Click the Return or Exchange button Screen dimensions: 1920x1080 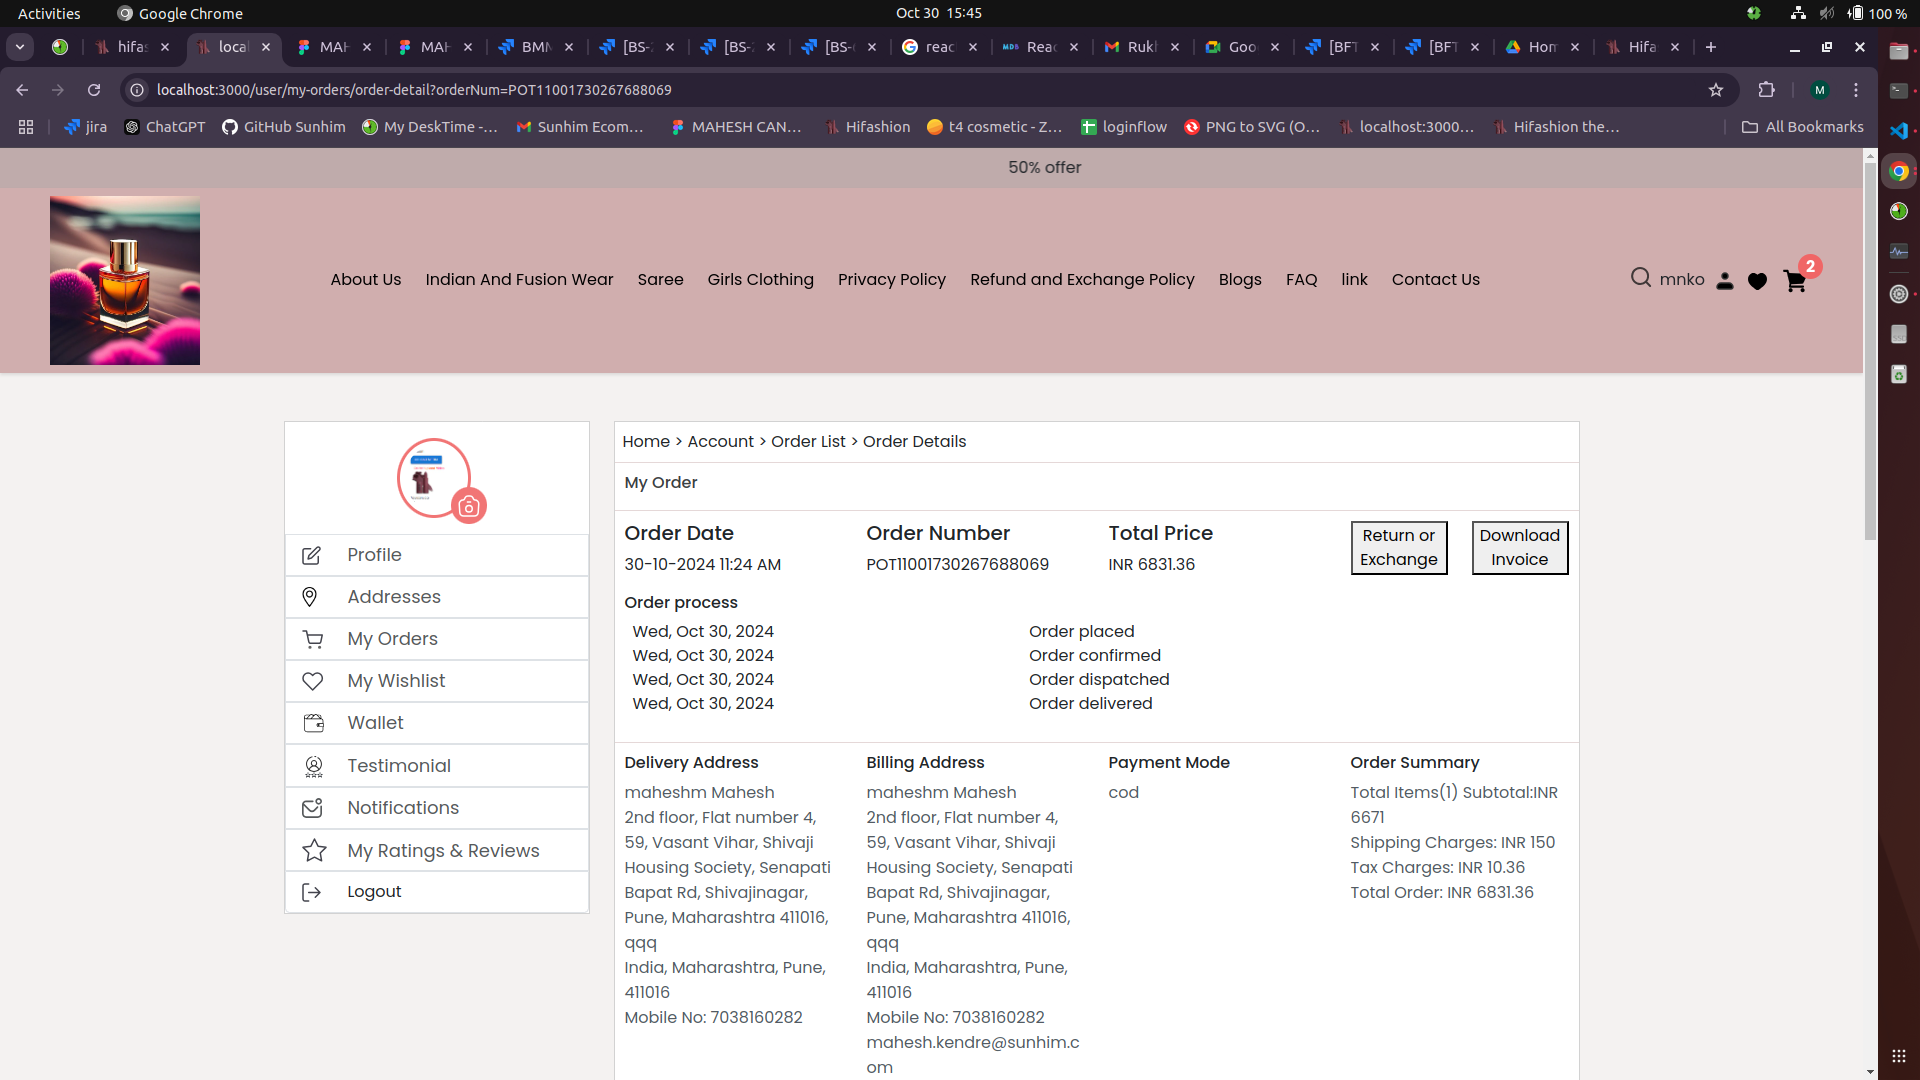tap(1399, 548)
